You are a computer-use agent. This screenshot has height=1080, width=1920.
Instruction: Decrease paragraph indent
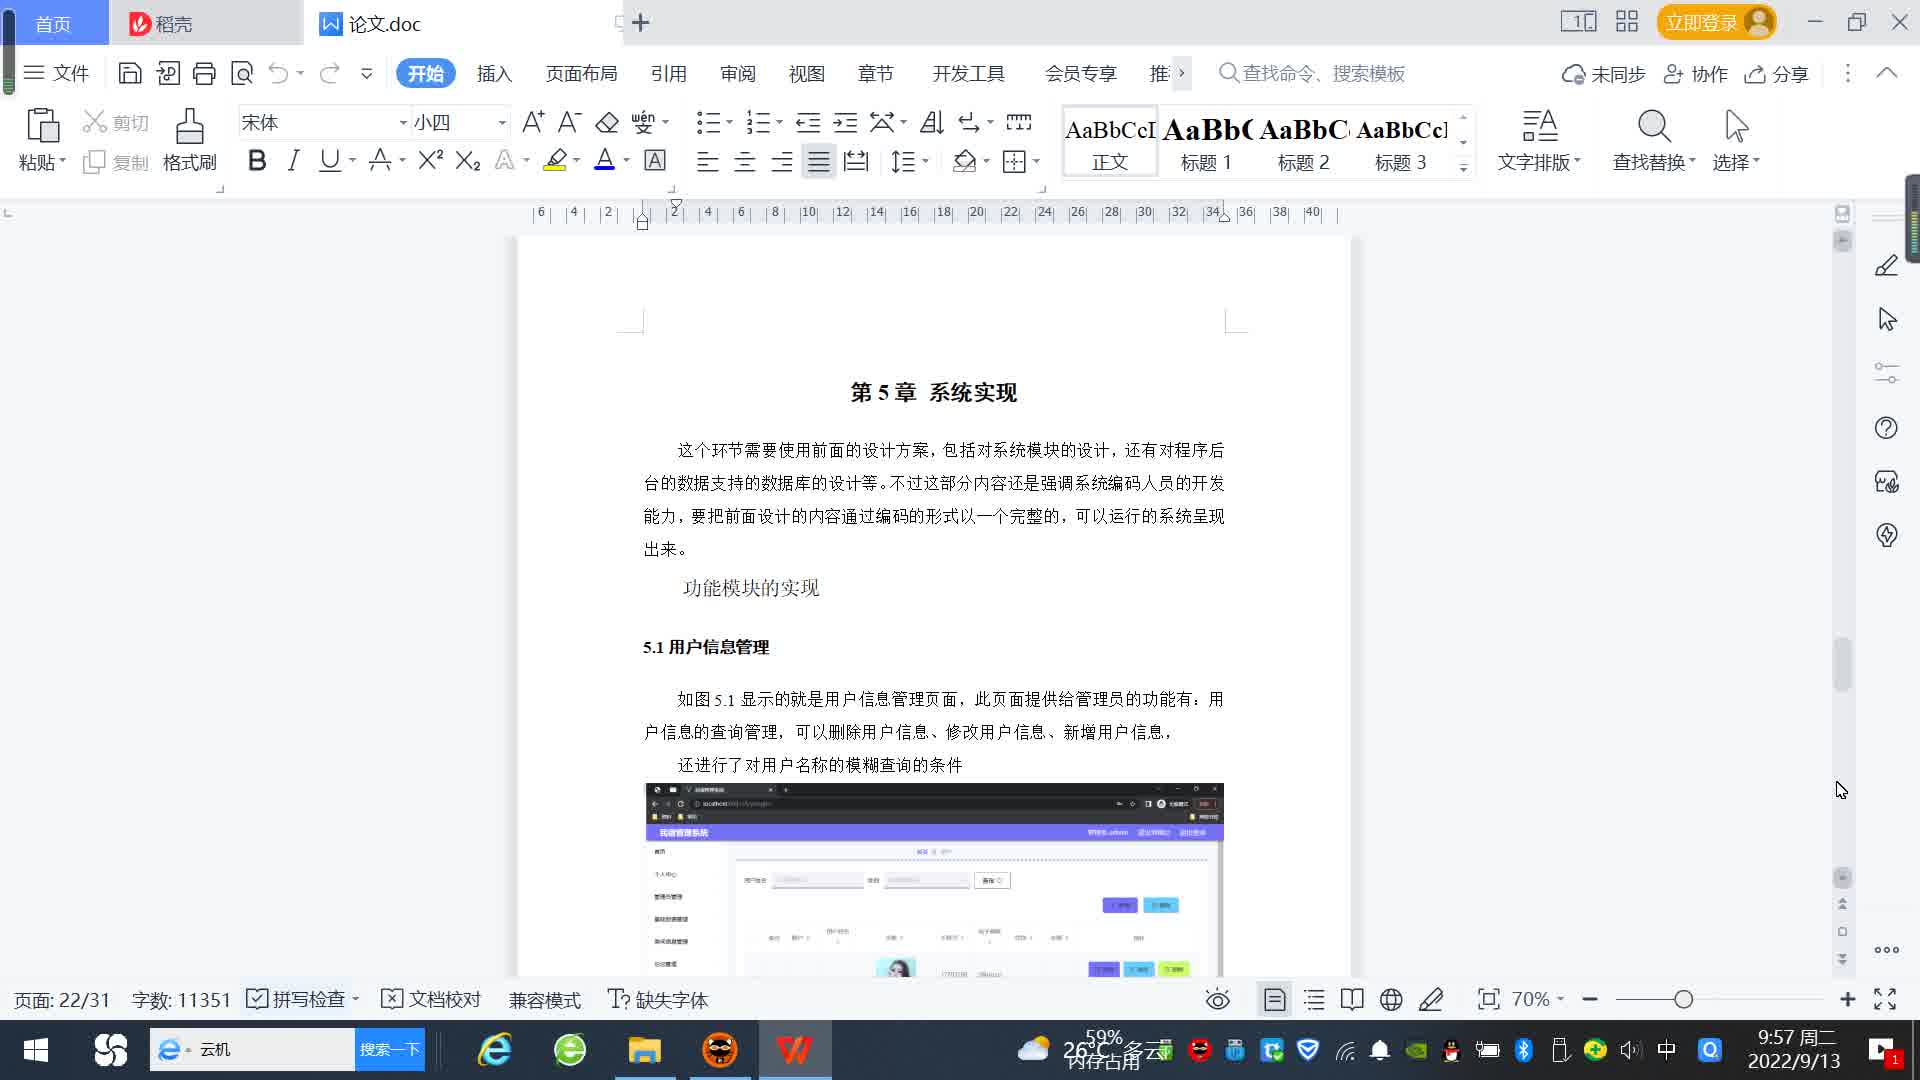808,122
